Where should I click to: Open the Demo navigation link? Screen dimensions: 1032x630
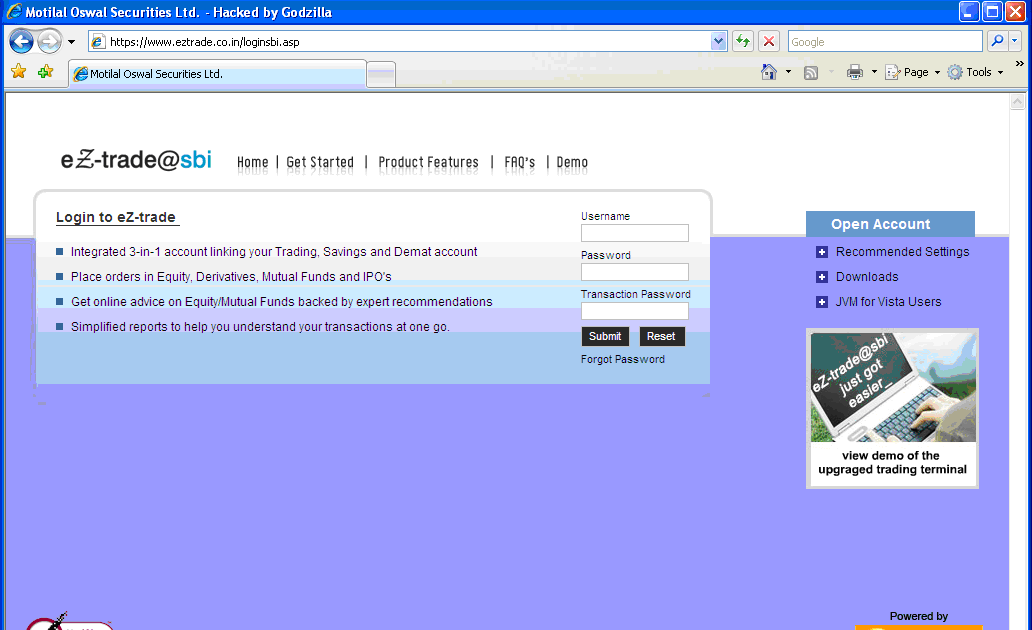(x=572, y=162)
